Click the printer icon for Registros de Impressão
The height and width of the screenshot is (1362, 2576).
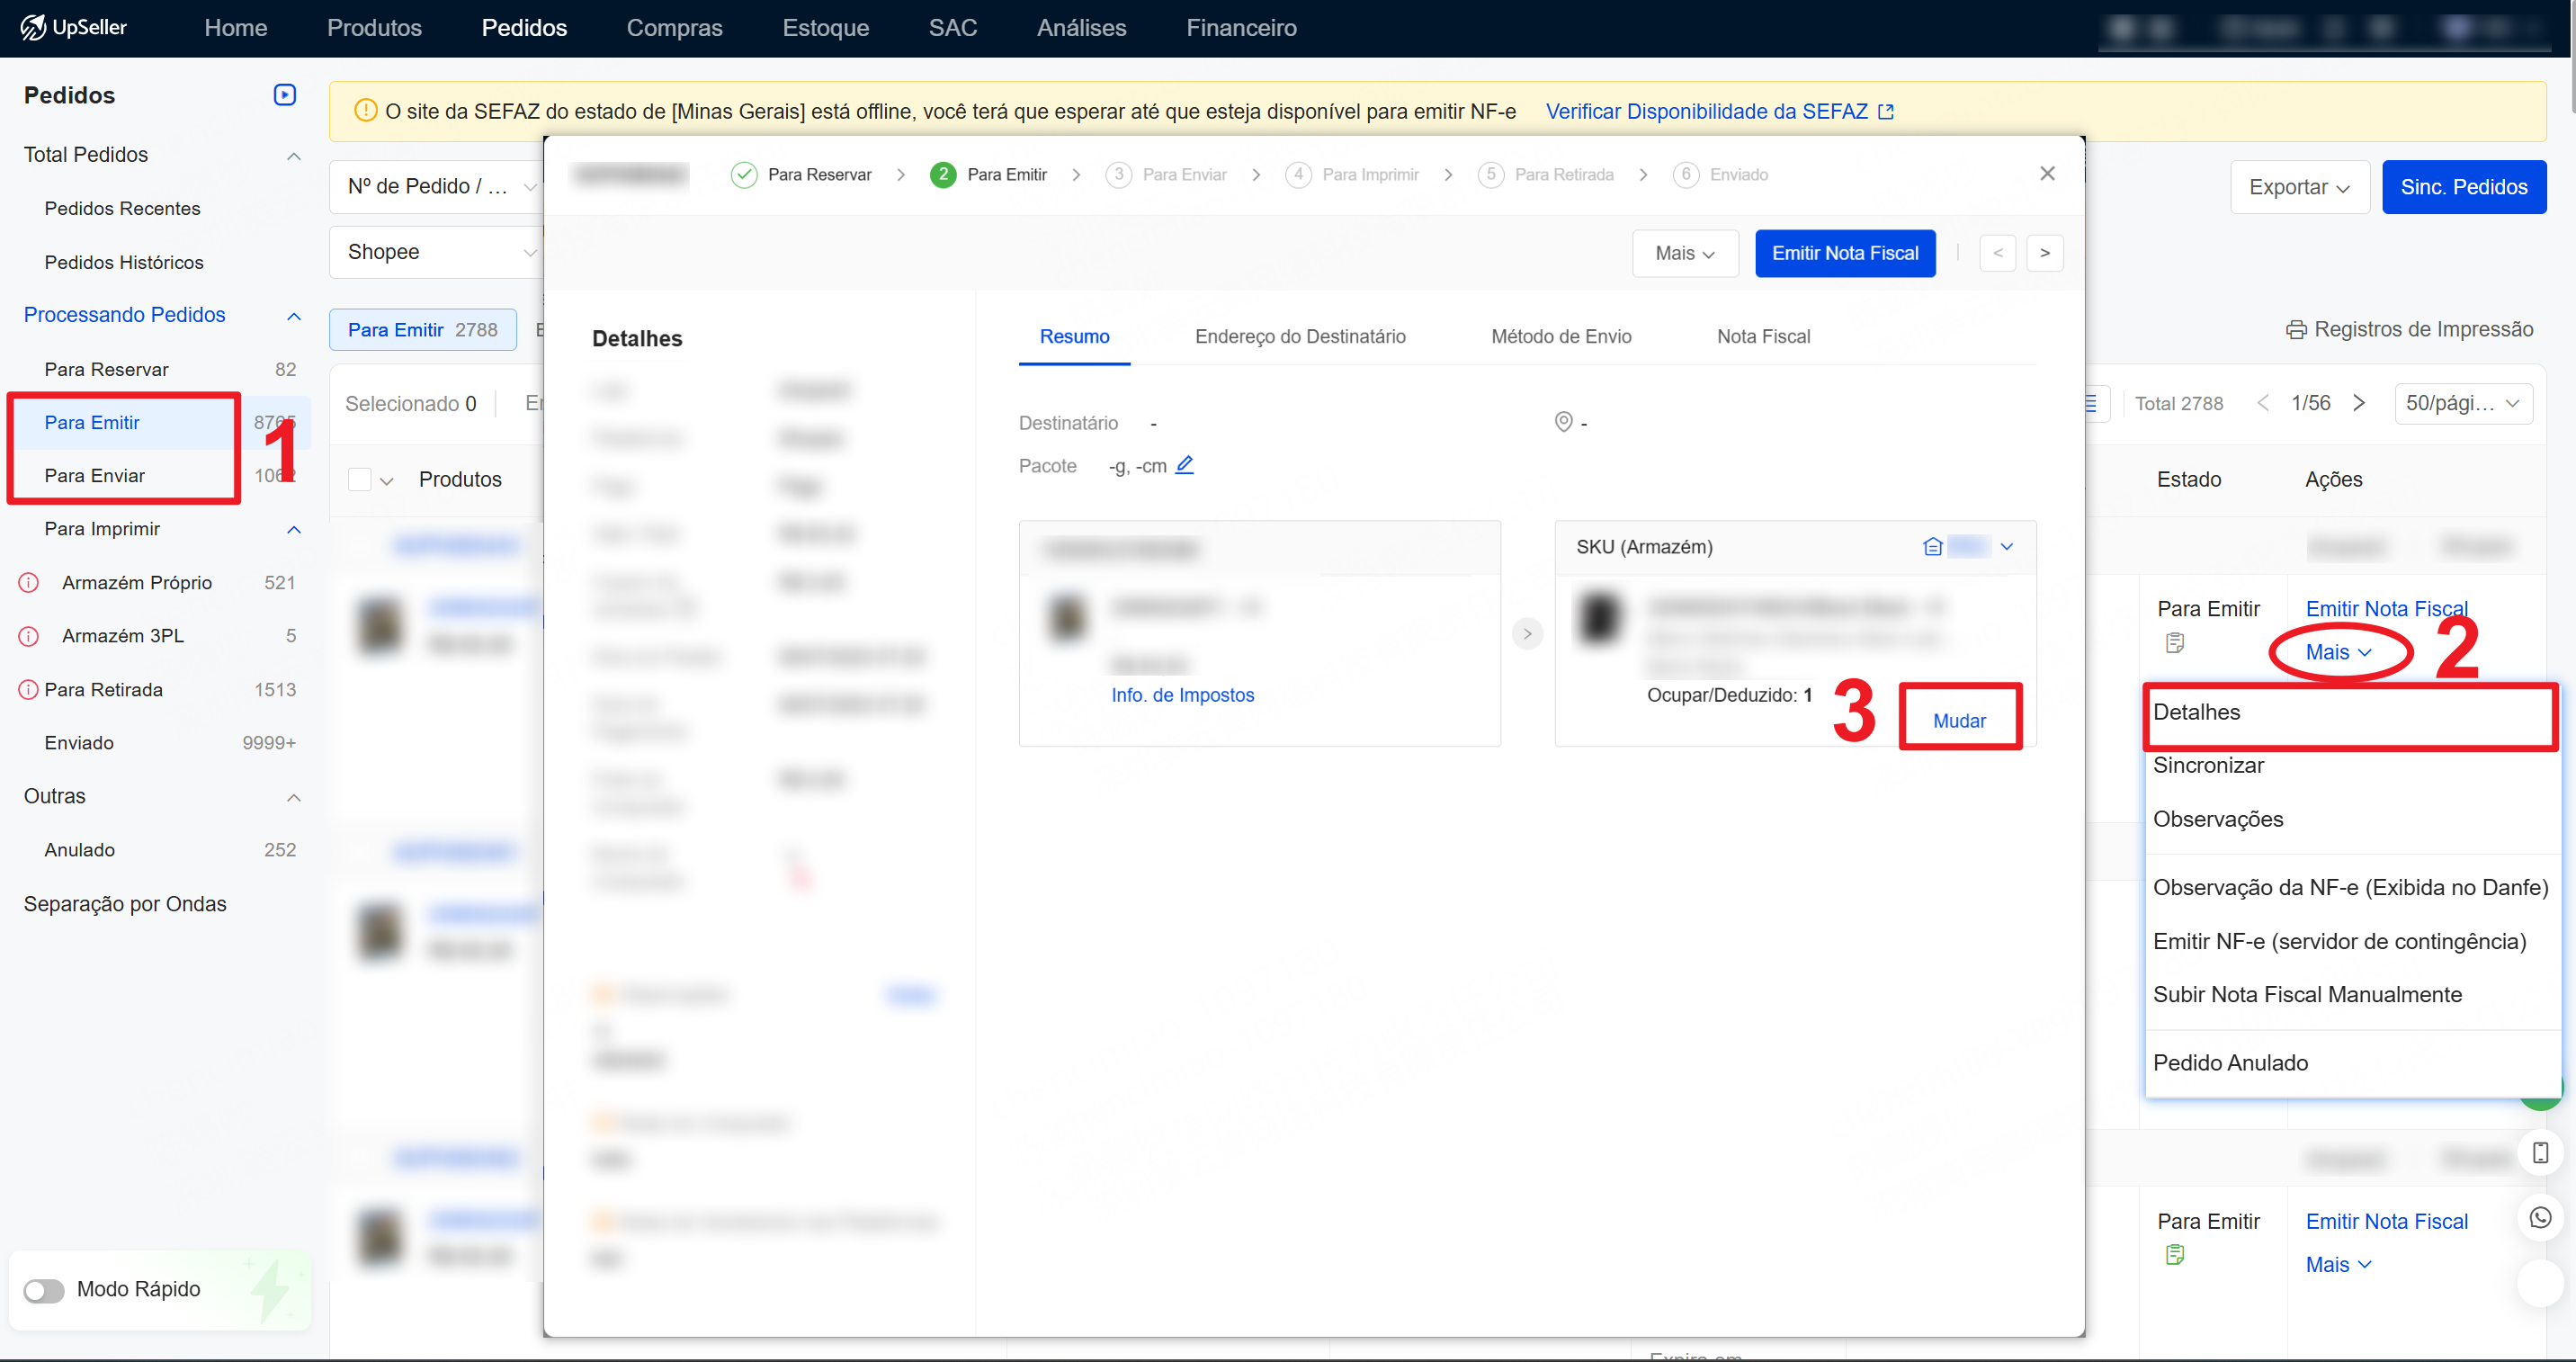point(2295,330)
